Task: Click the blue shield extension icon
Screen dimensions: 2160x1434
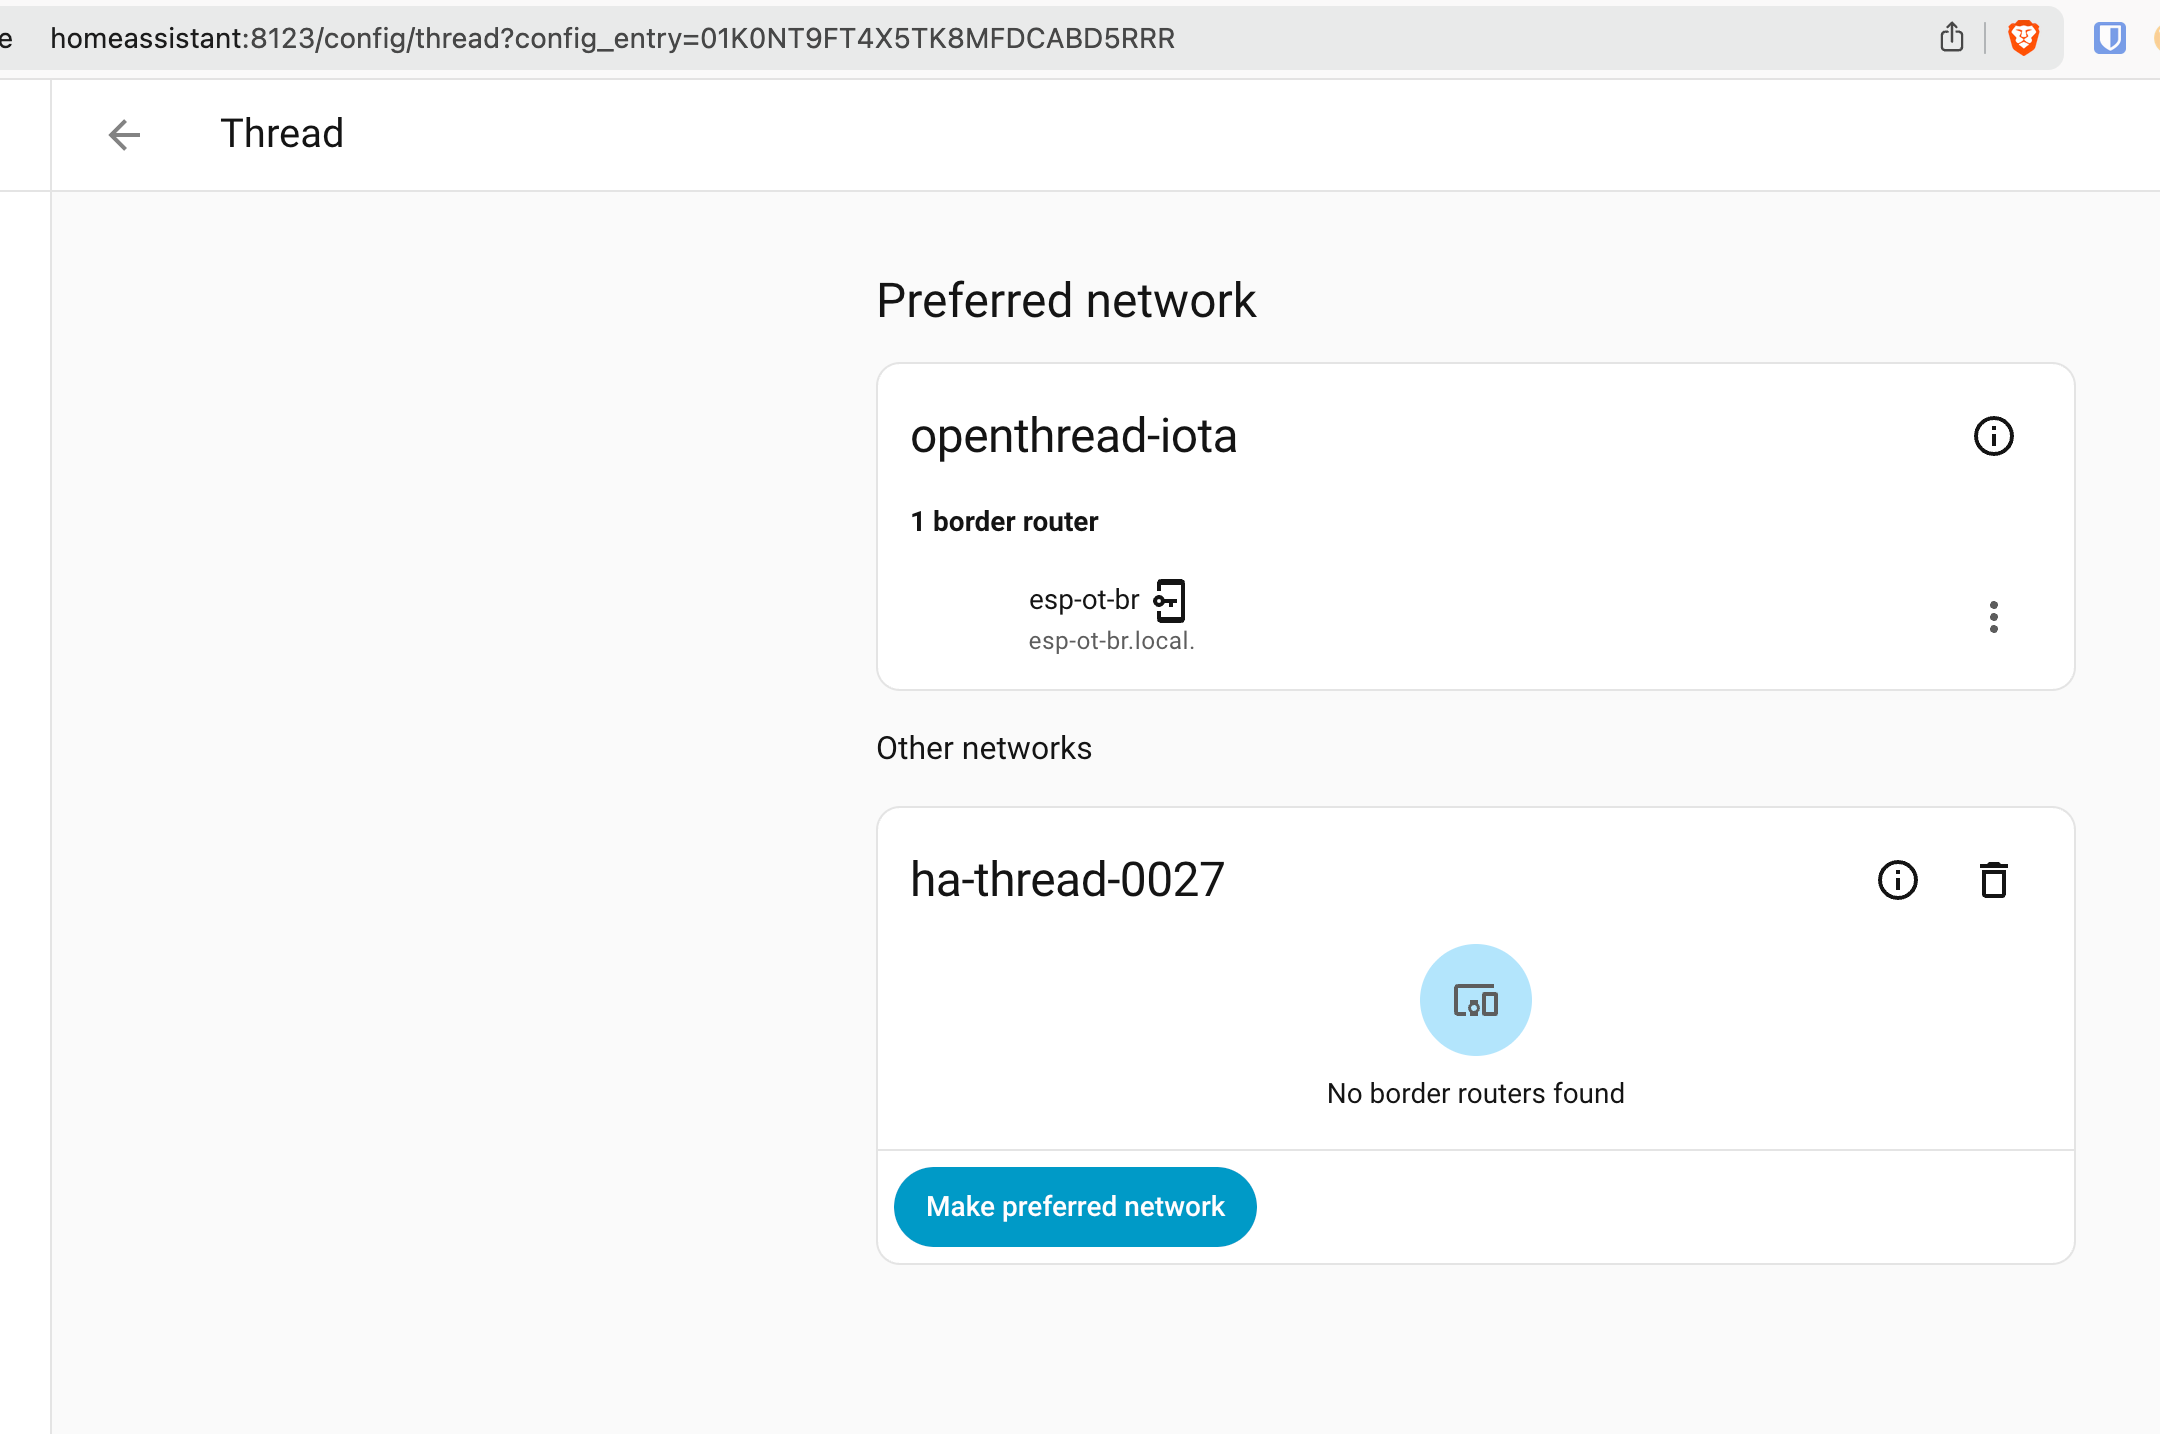Action: [x=2110, y=38]
